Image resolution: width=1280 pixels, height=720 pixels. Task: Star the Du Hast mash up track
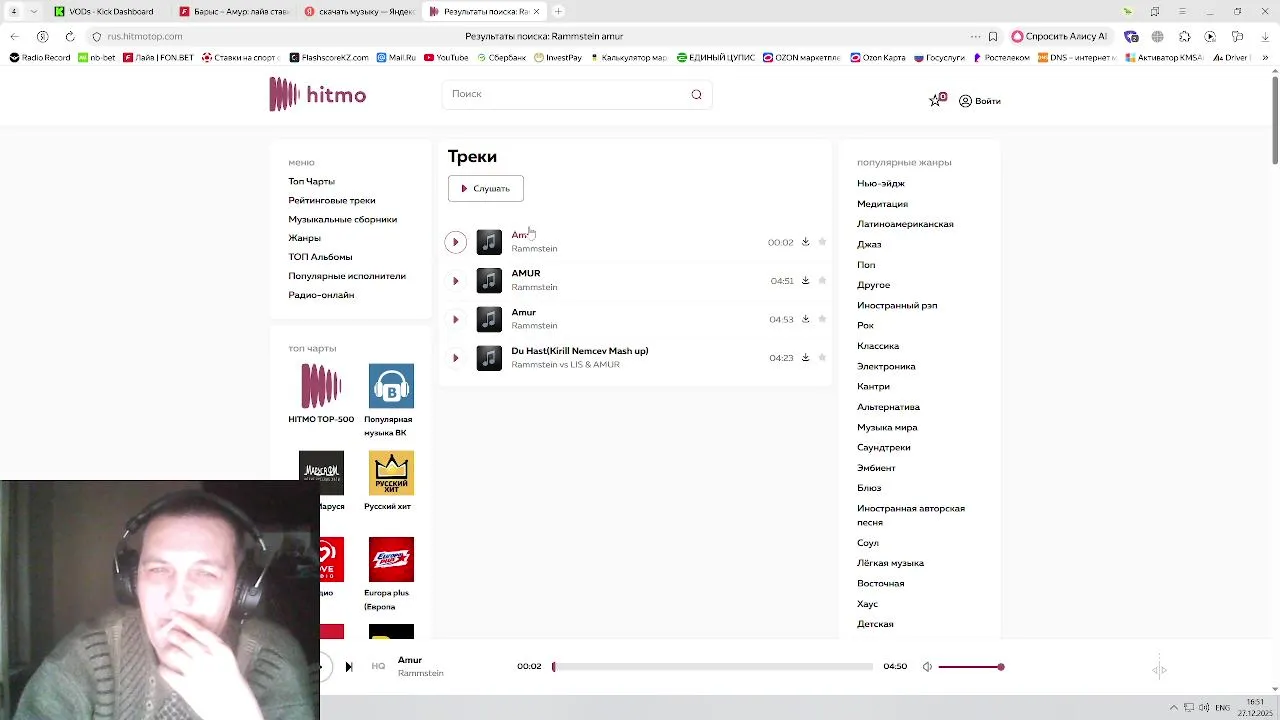coord(822,357)
